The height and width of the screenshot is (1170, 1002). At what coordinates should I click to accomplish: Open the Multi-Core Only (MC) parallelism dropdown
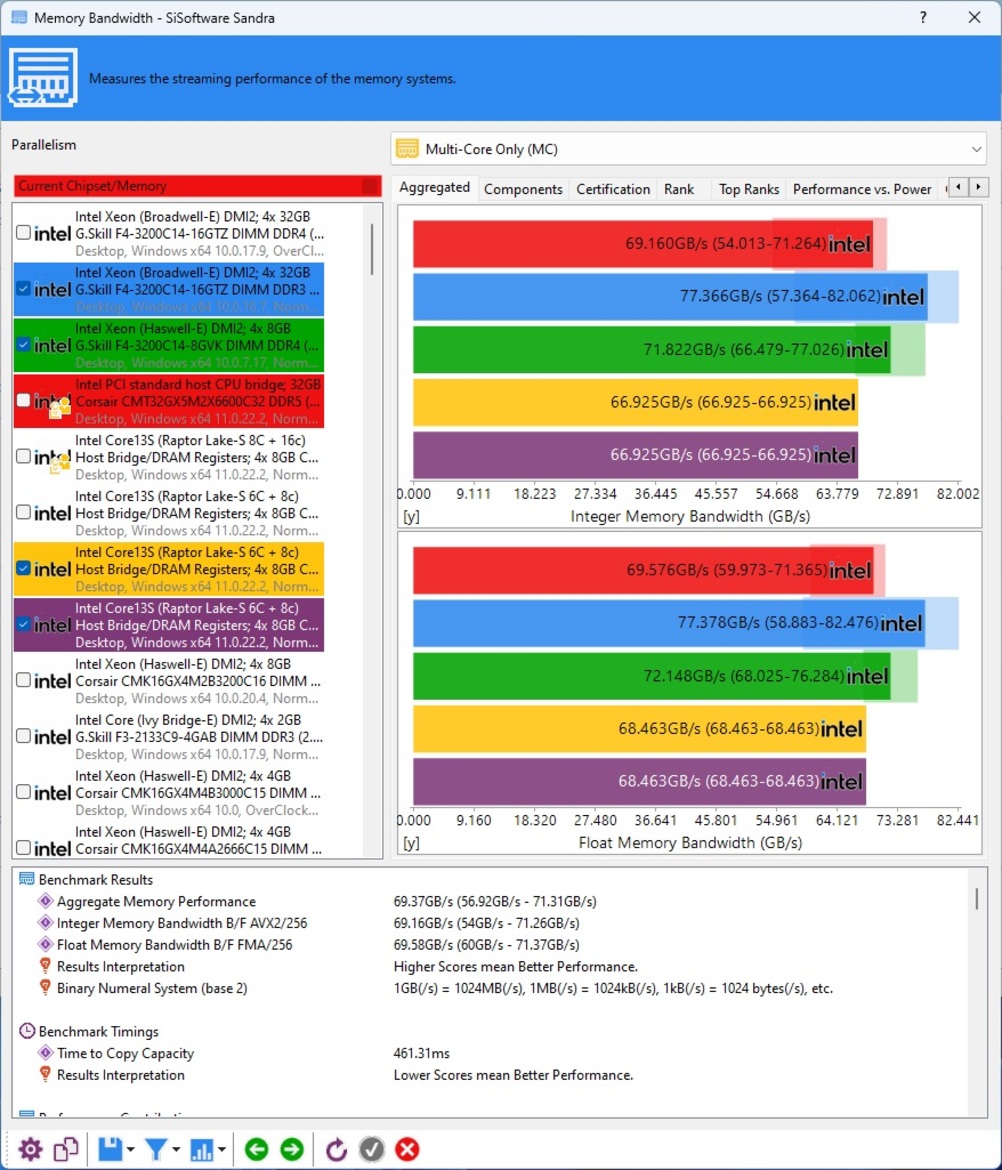[688, 149]
